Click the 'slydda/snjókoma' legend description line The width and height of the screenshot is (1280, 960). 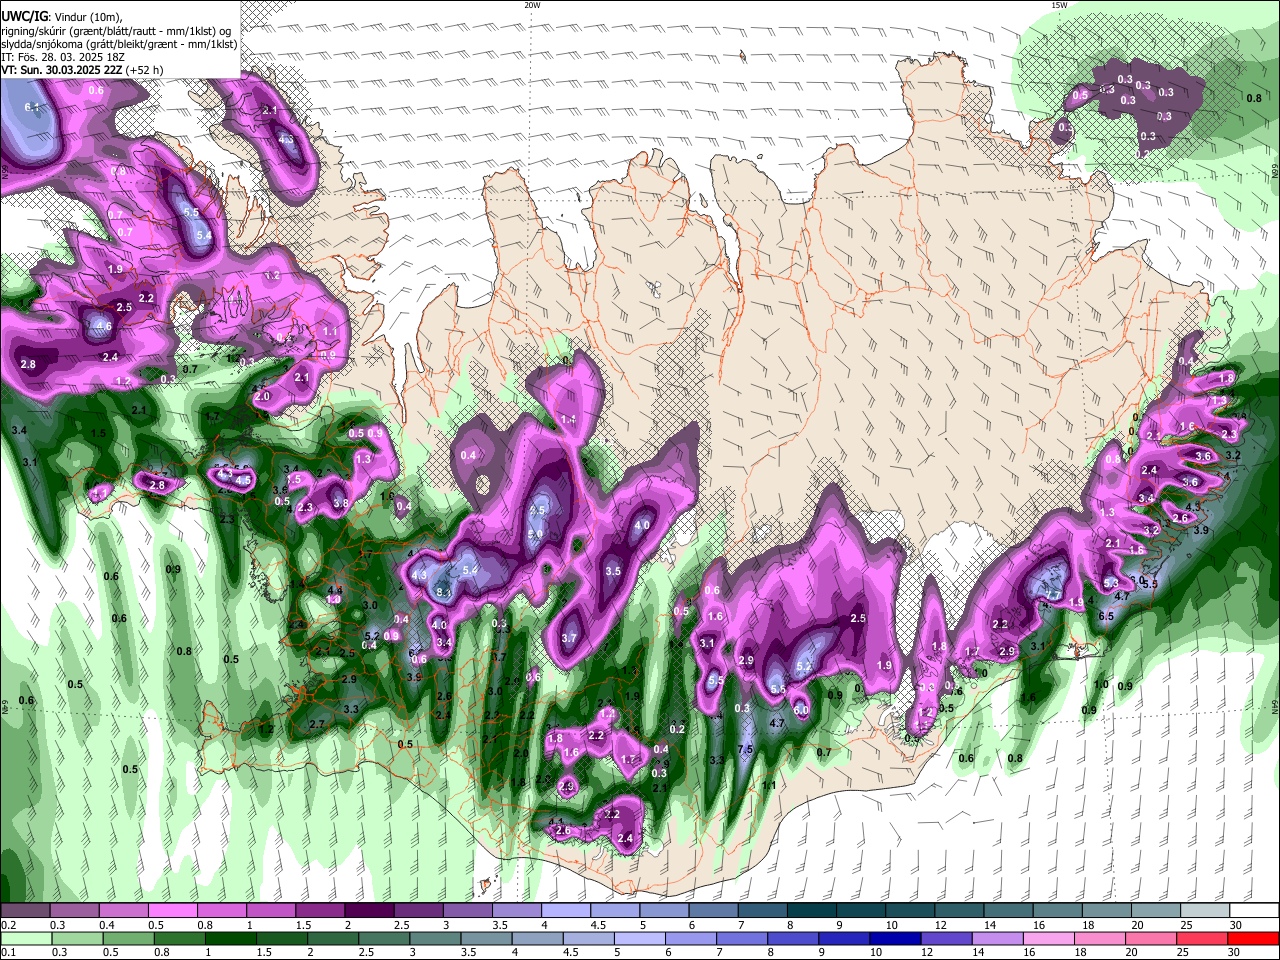[119, 44]
